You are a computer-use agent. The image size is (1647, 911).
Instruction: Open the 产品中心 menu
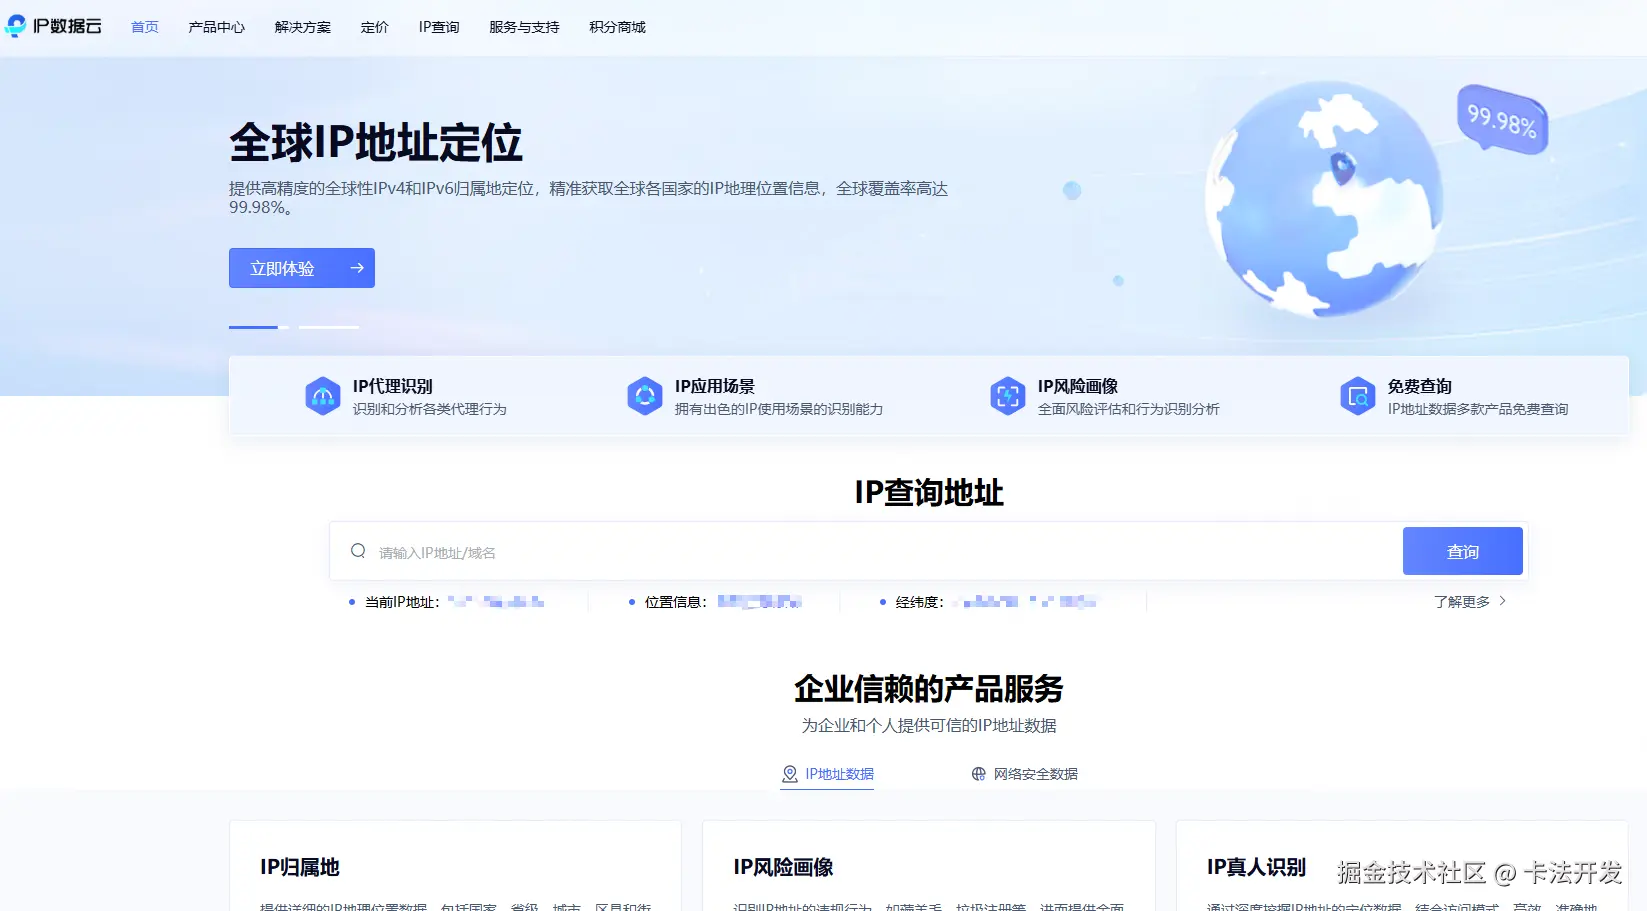pos(217,27)
